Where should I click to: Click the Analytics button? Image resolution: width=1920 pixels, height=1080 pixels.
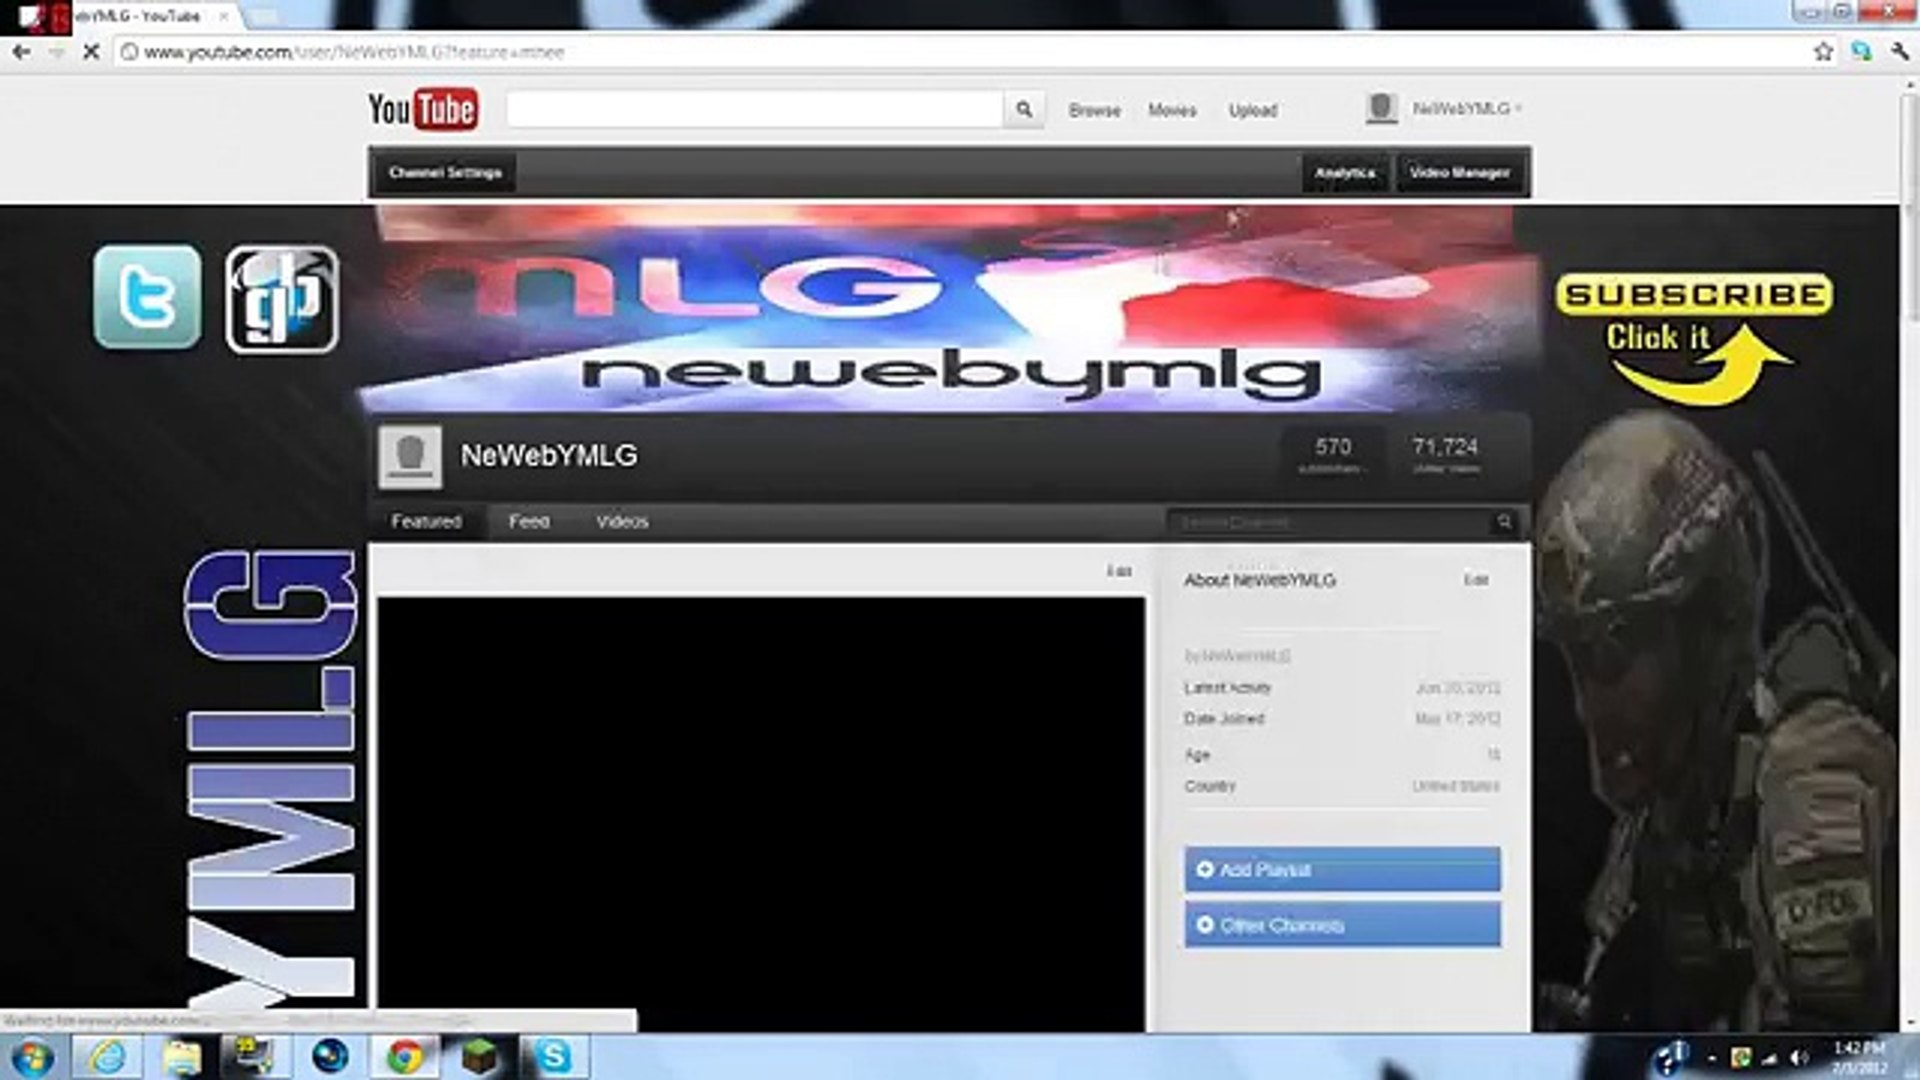pyautogui.click(x=1345, y=172)
